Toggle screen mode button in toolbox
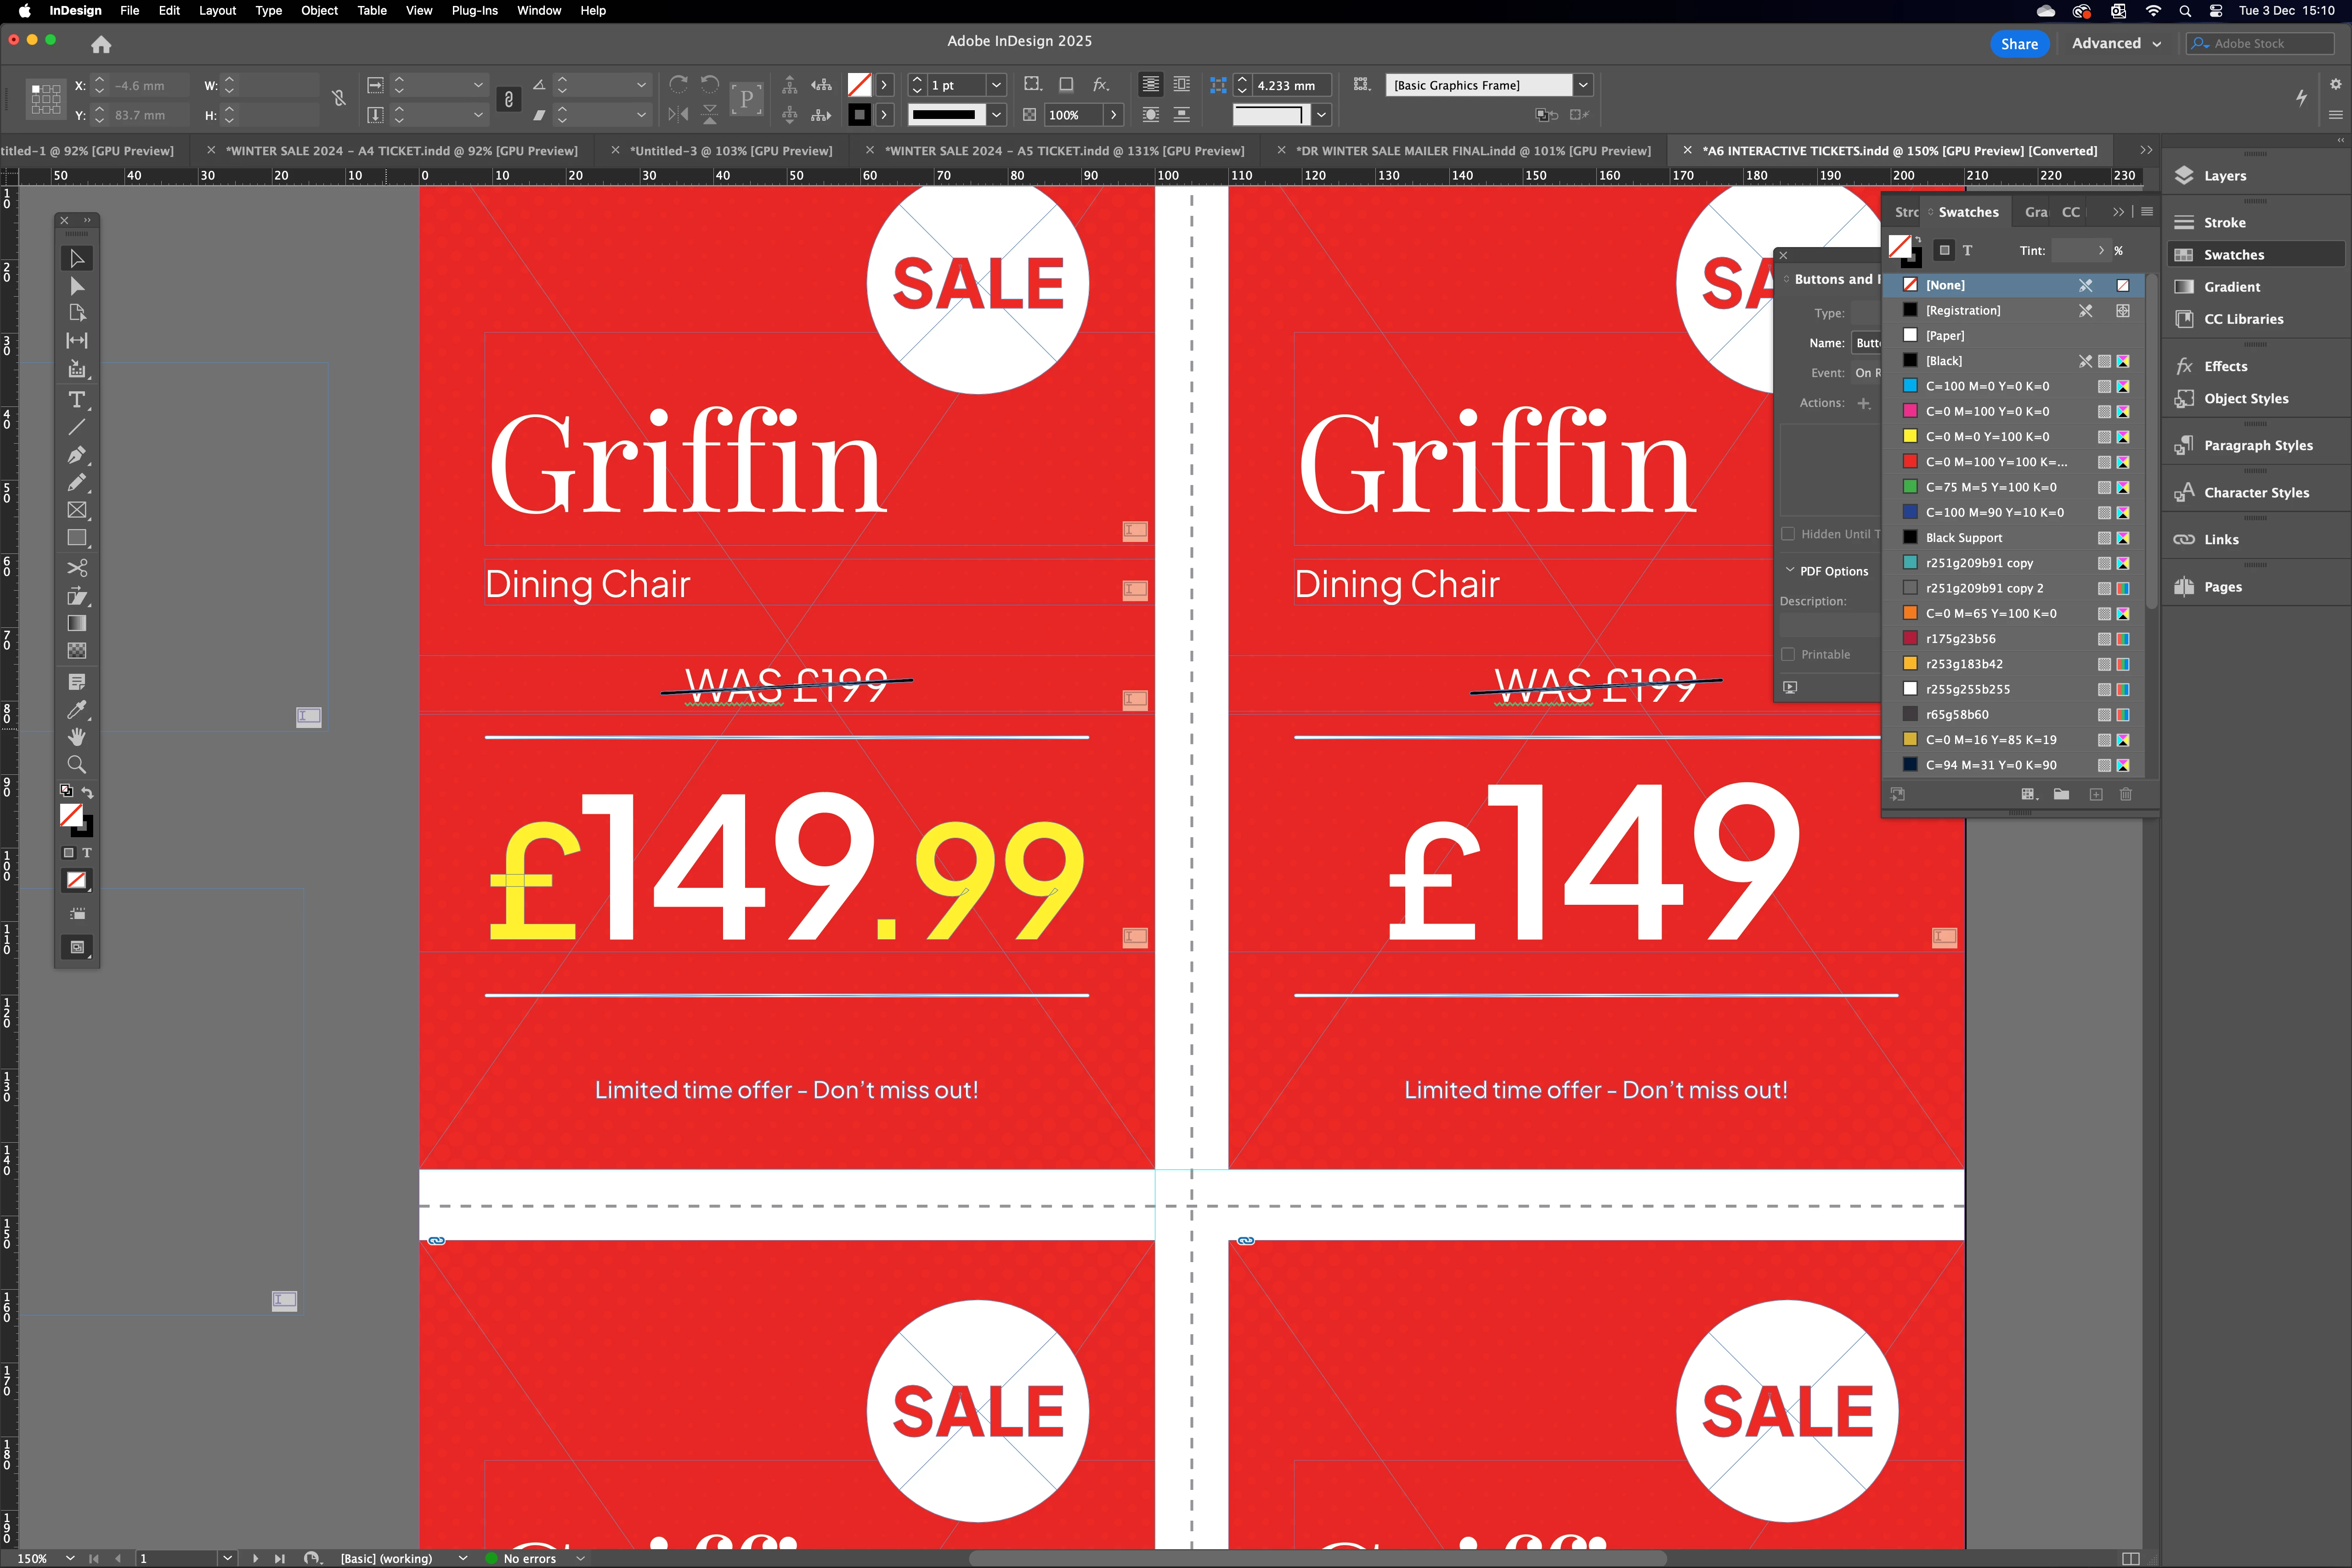Viewport: 2352px width, 1568px height. 77,947
